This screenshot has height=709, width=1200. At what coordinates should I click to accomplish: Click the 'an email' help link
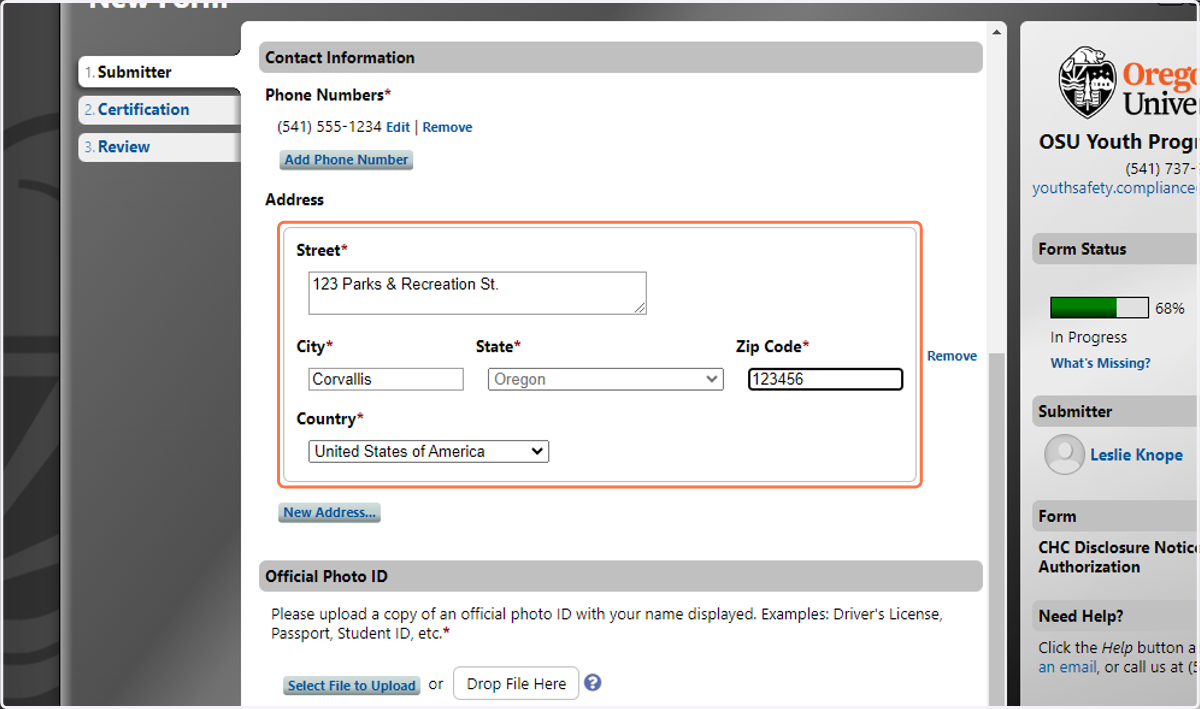click(x=1068, y=667)
